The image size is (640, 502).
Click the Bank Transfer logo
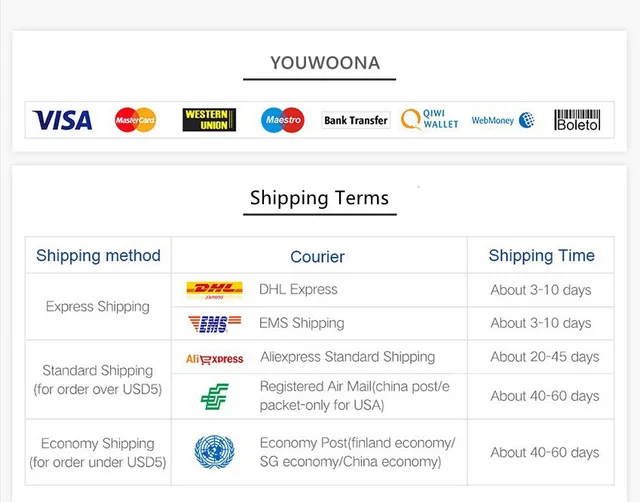pyautogui.click(x=356, y=120)
